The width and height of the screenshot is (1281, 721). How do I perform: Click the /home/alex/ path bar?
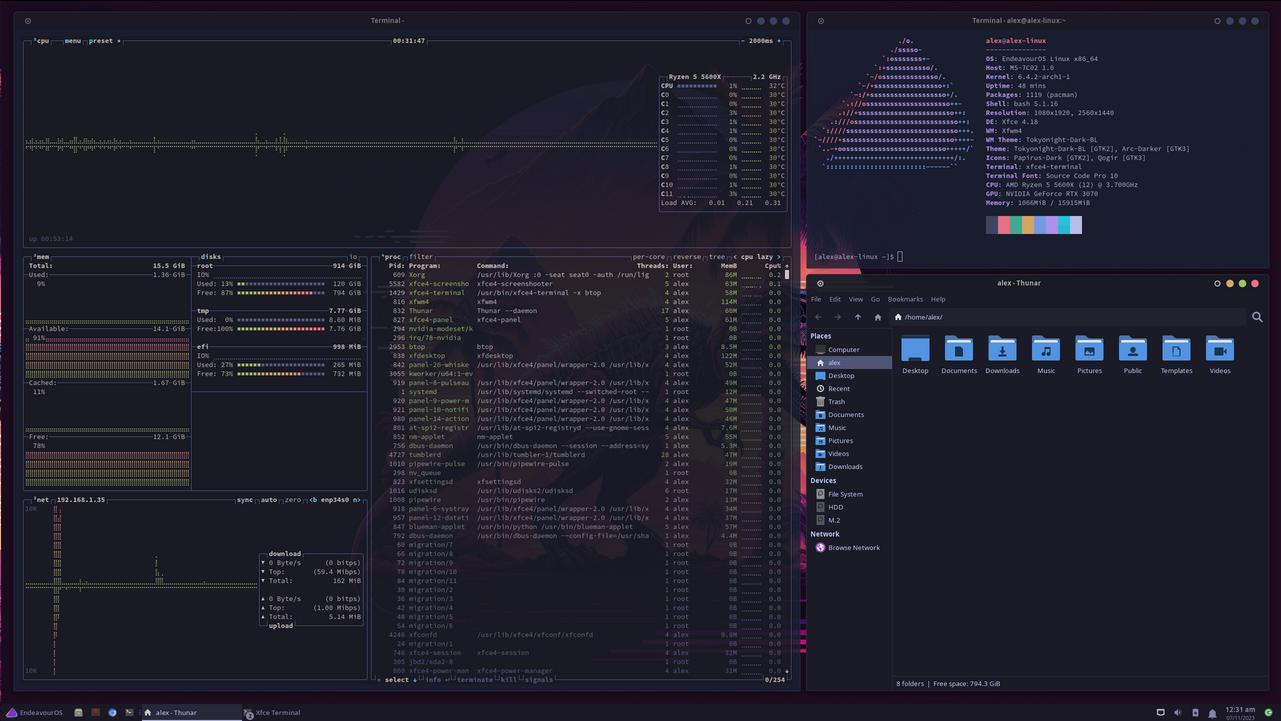coord(1065,317)
